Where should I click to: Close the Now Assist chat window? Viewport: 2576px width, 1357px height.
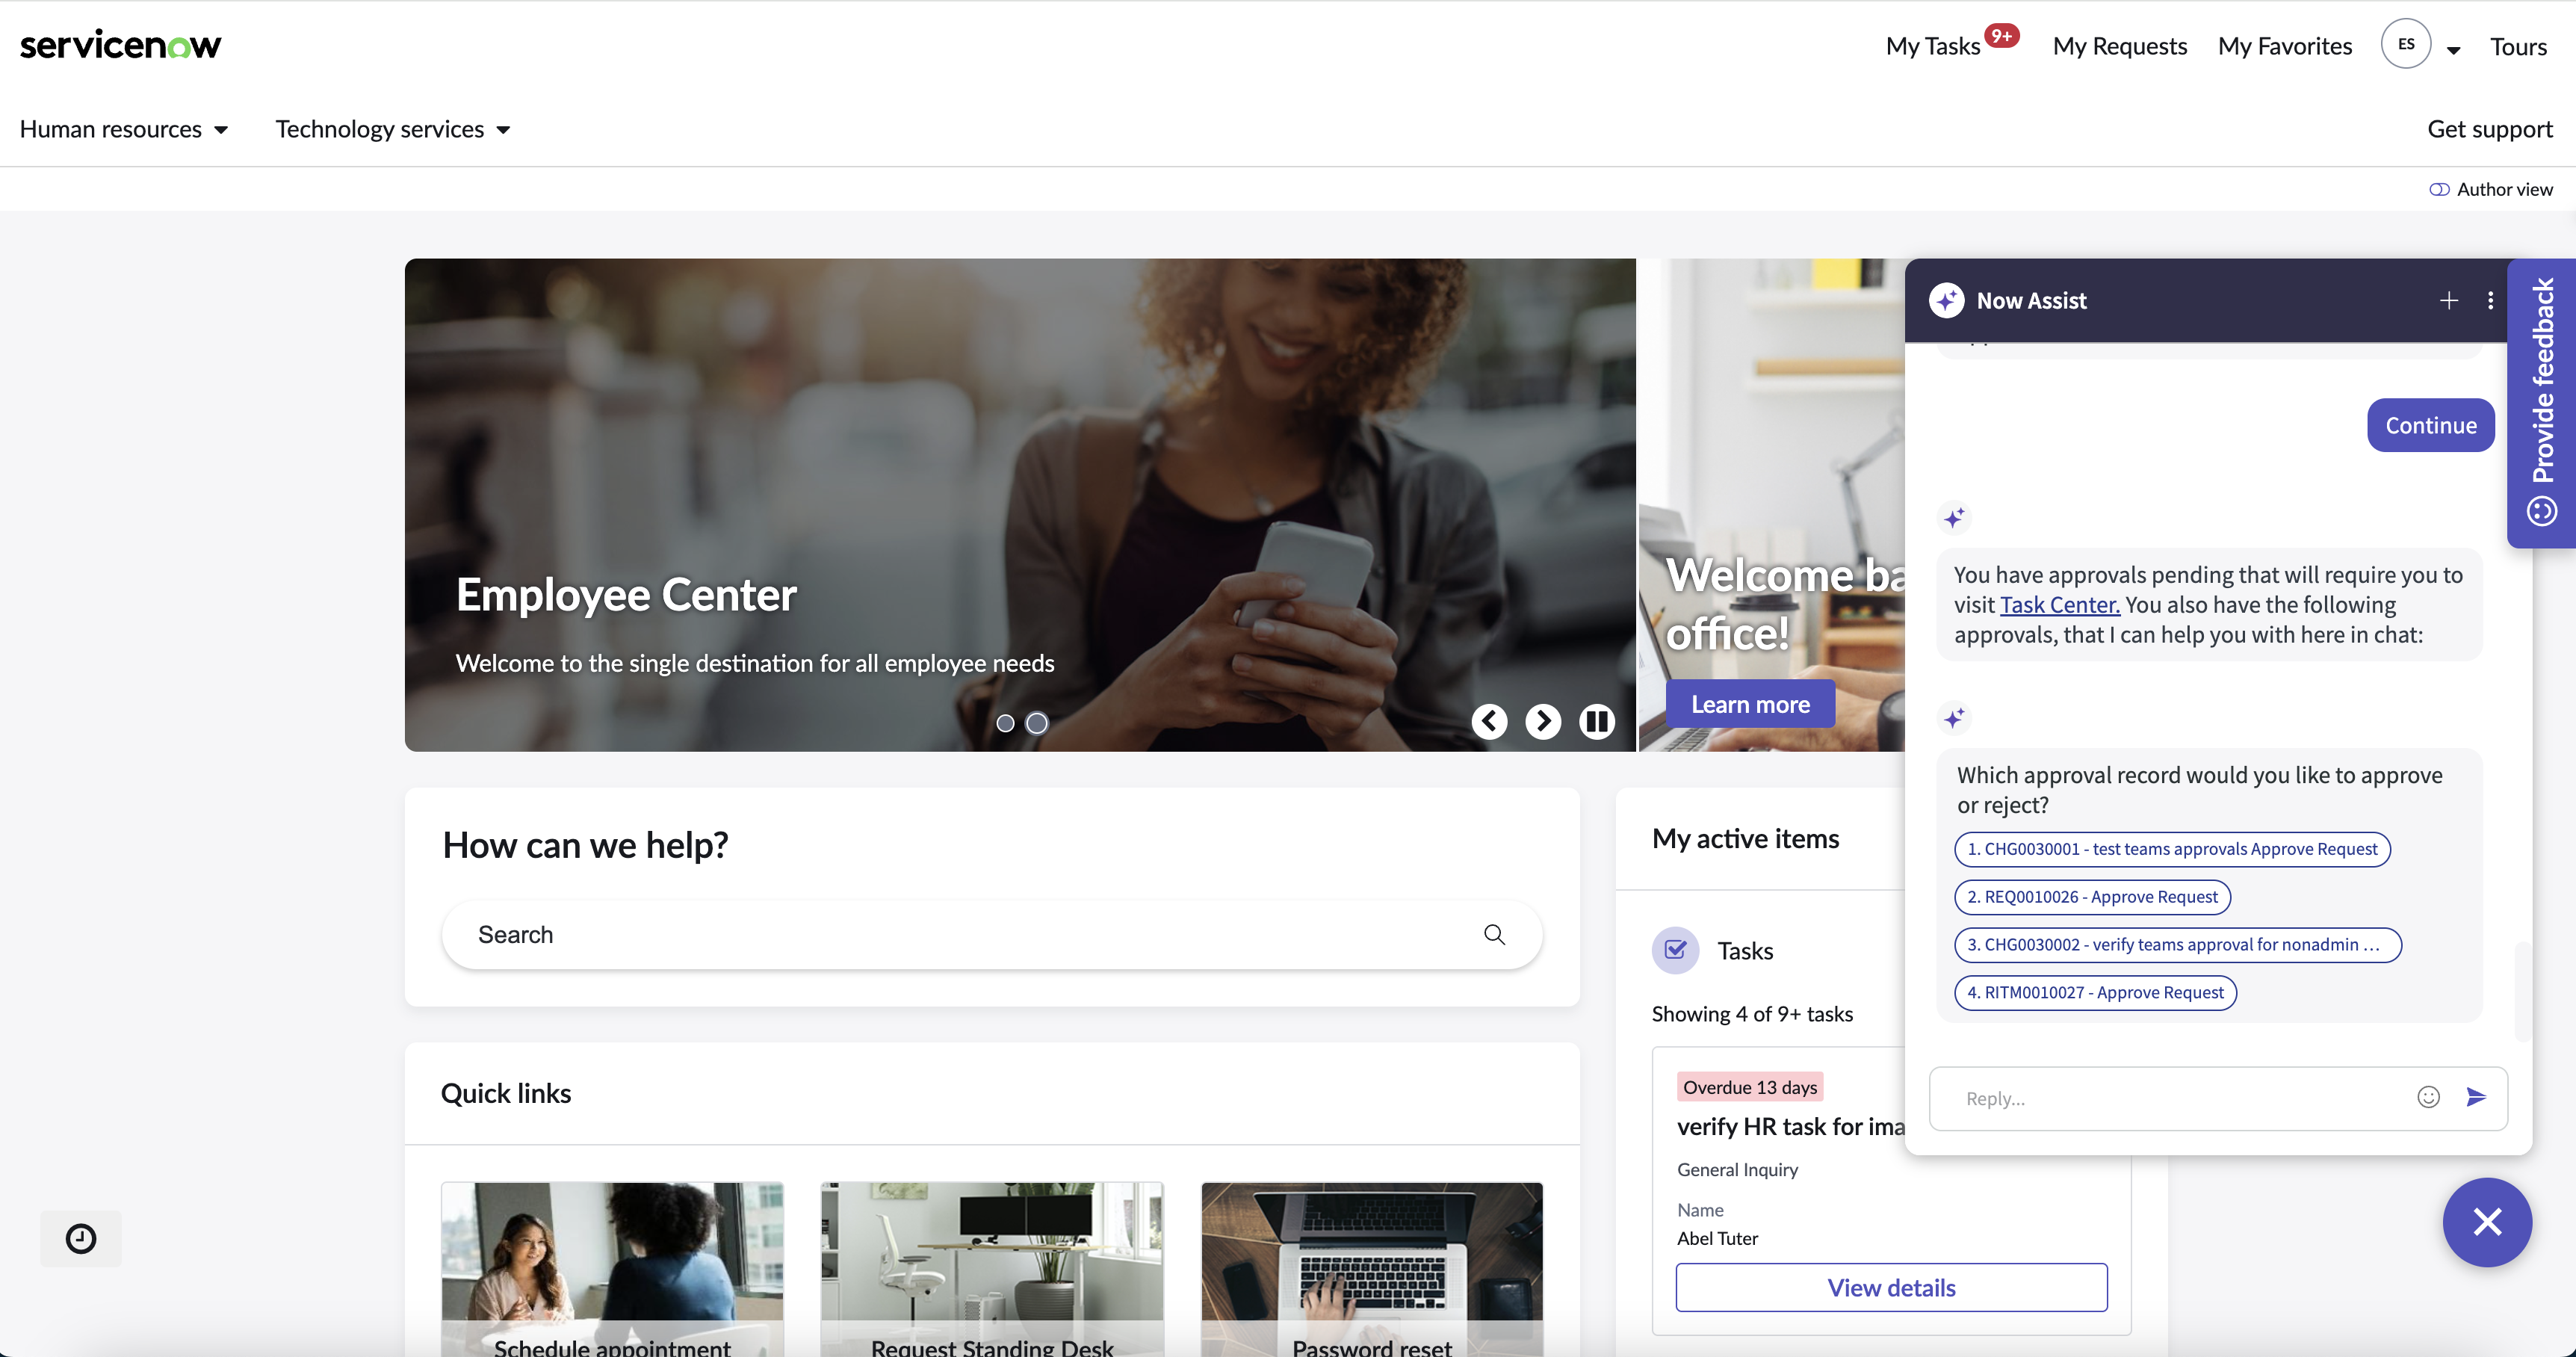pyautogui.click(x=2487, y=1221)
